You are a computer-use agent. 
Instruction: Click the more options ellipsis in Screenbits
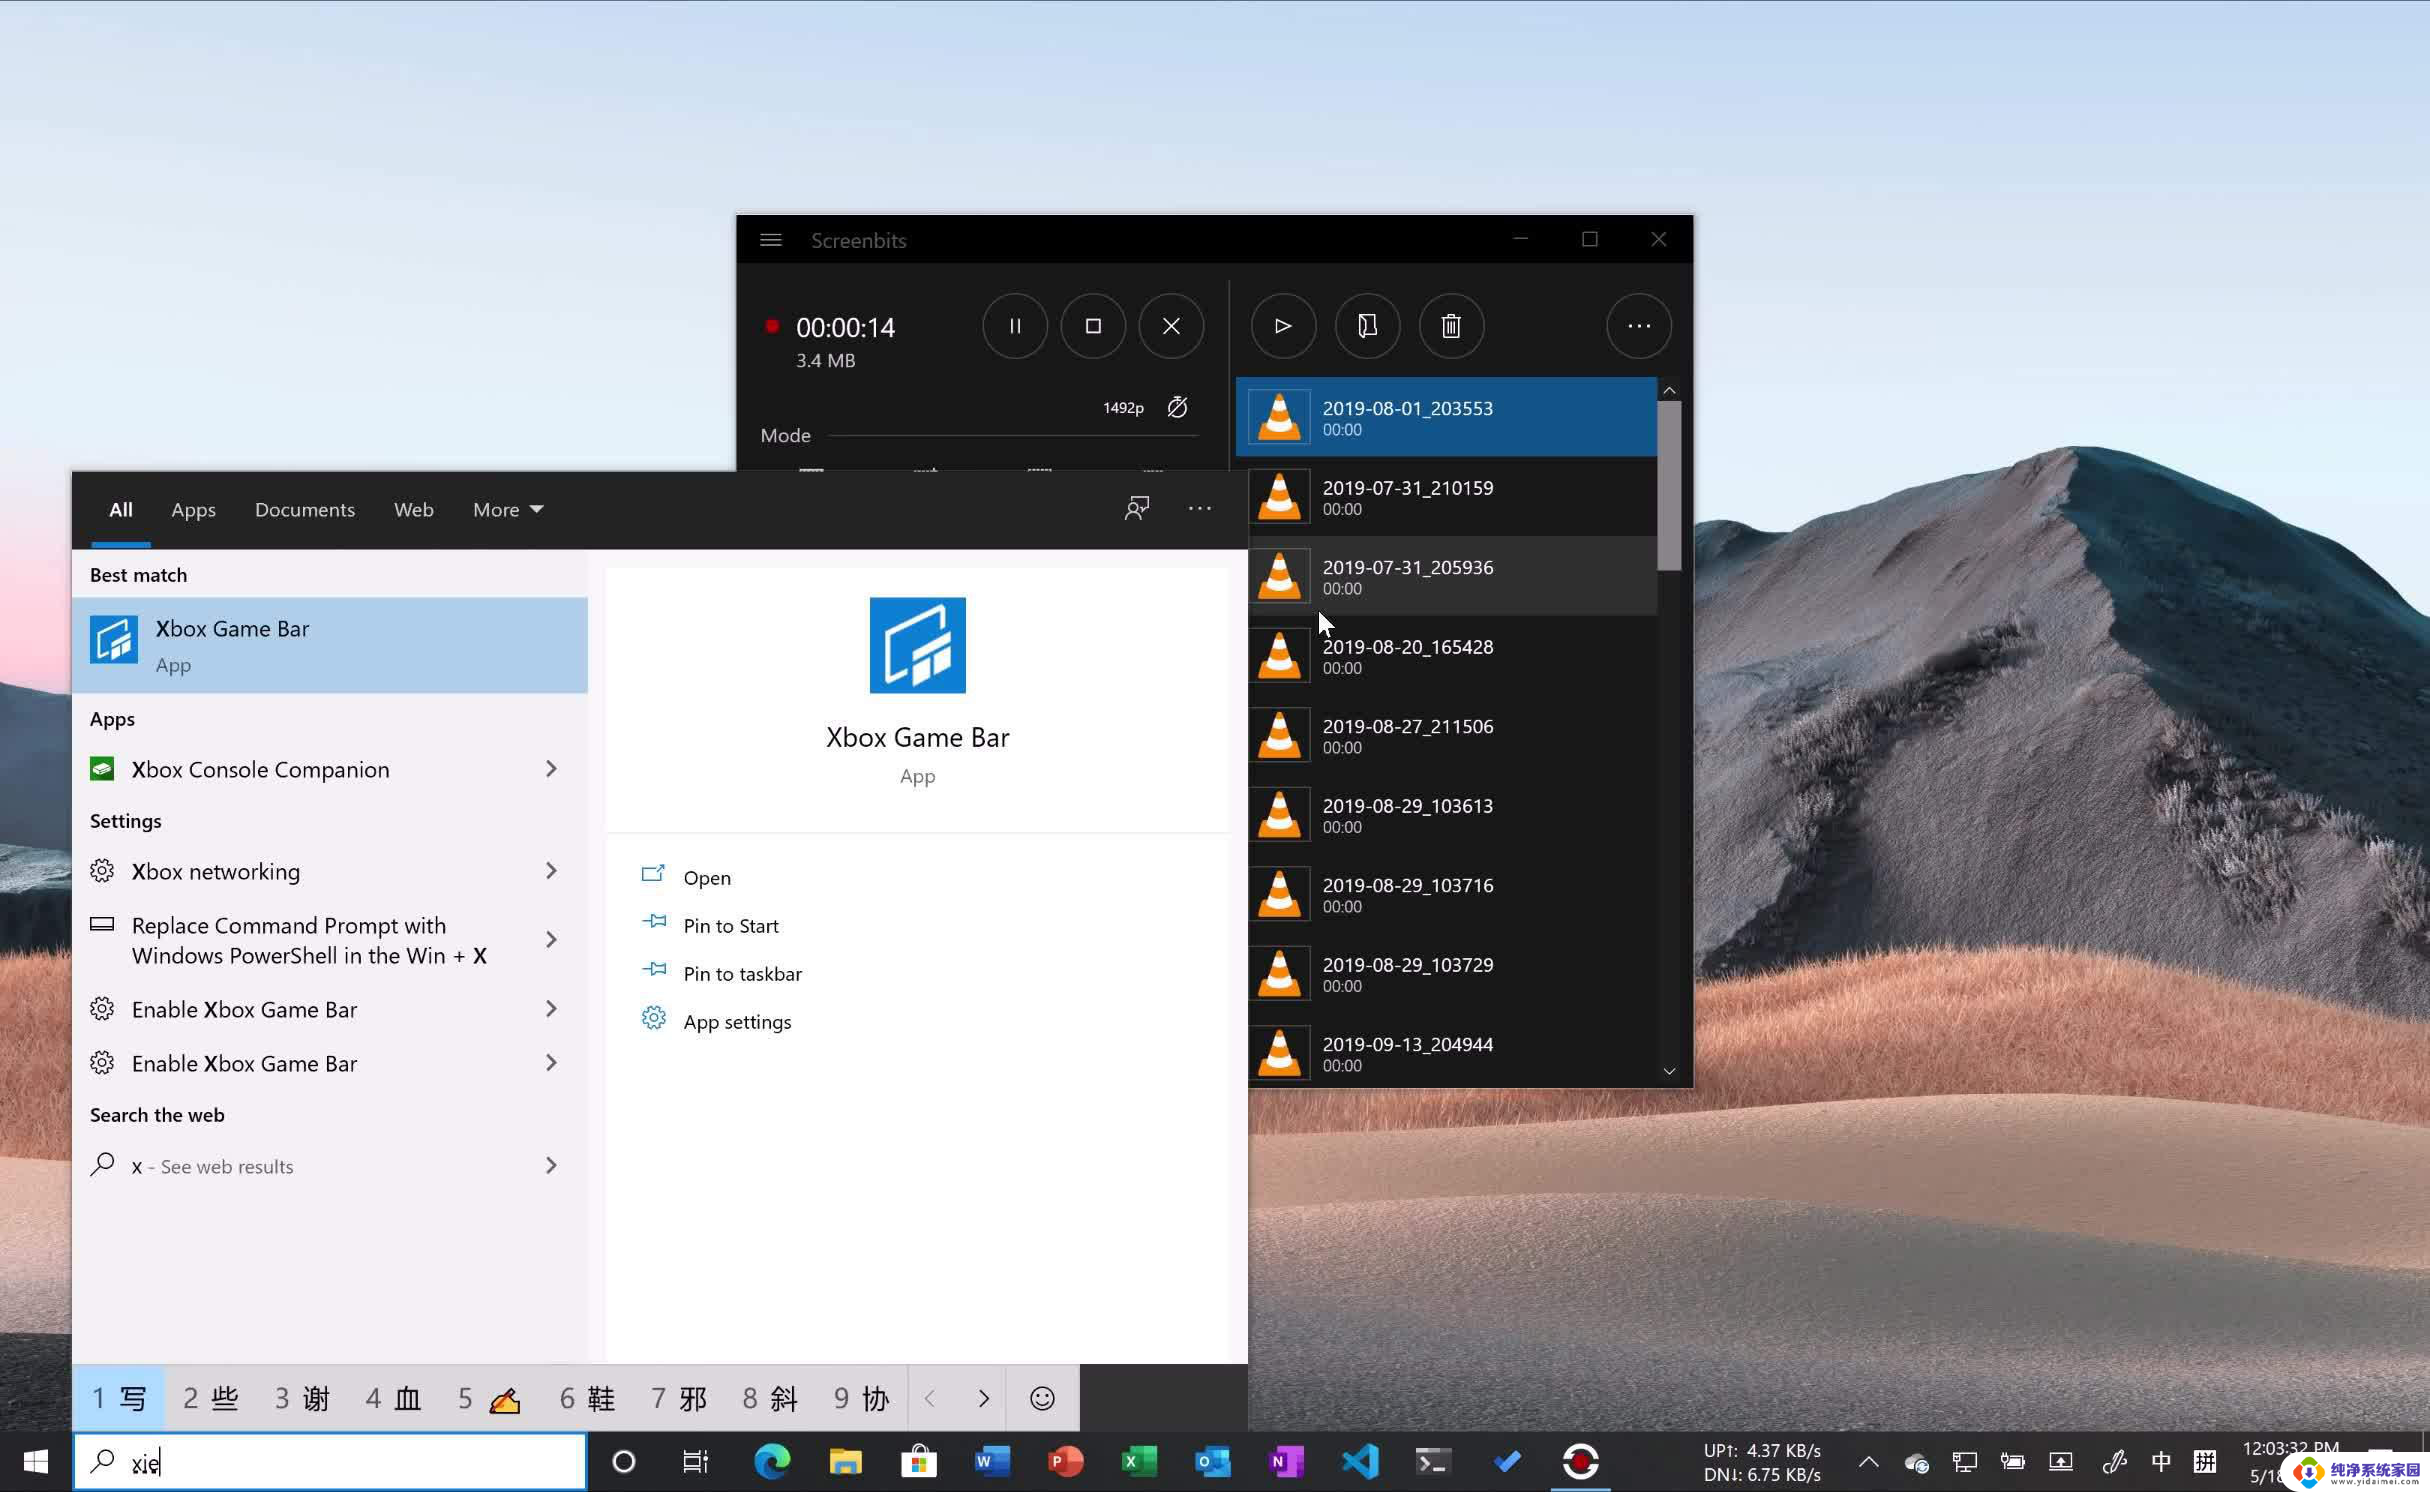(1639, 326)
